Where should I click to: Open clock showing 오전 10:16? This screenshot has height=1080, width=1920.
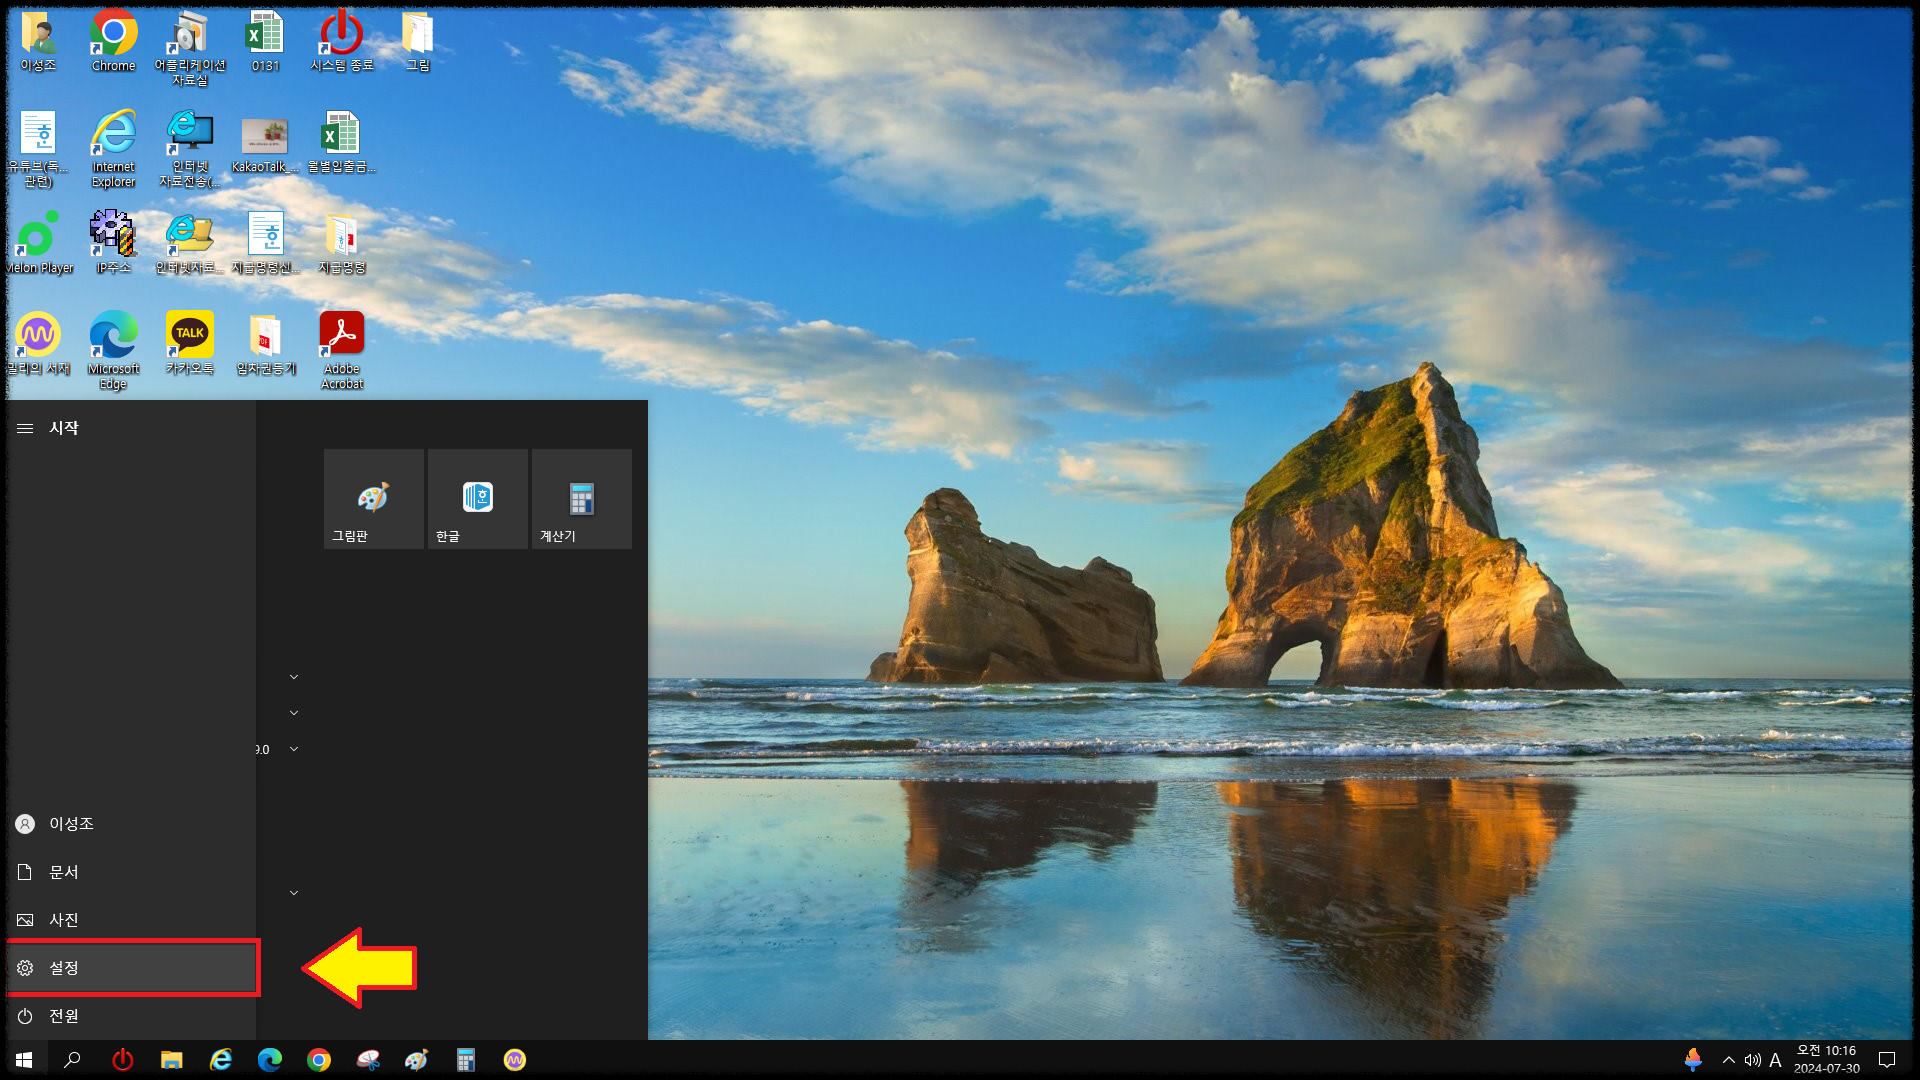point(1826,1059)
